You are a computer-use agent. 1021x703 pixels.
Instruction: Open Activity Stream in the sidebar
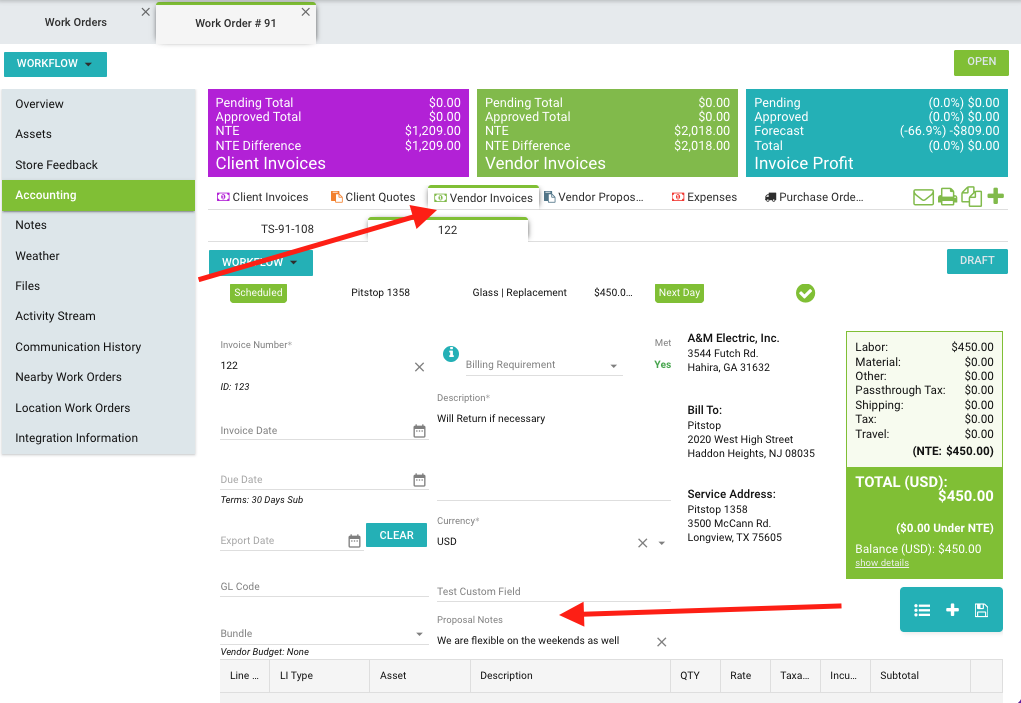click(98, 316)
